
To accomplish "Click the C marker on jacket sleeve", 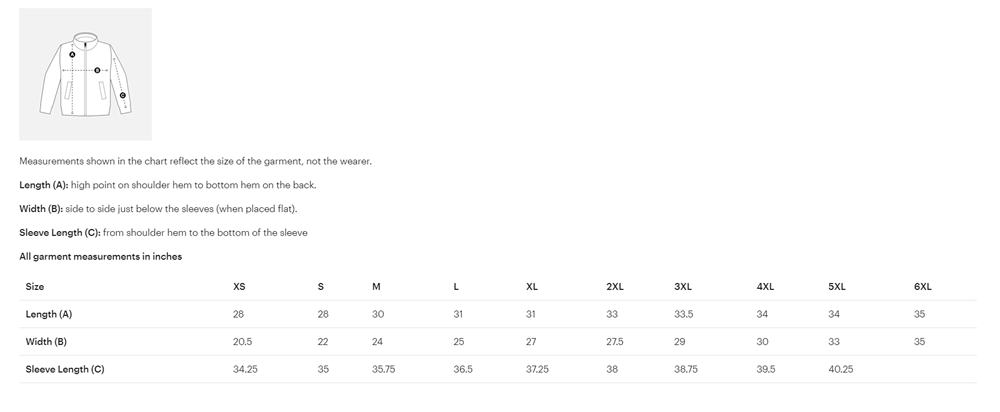I will pyautogui.click(x=122, y=95).
